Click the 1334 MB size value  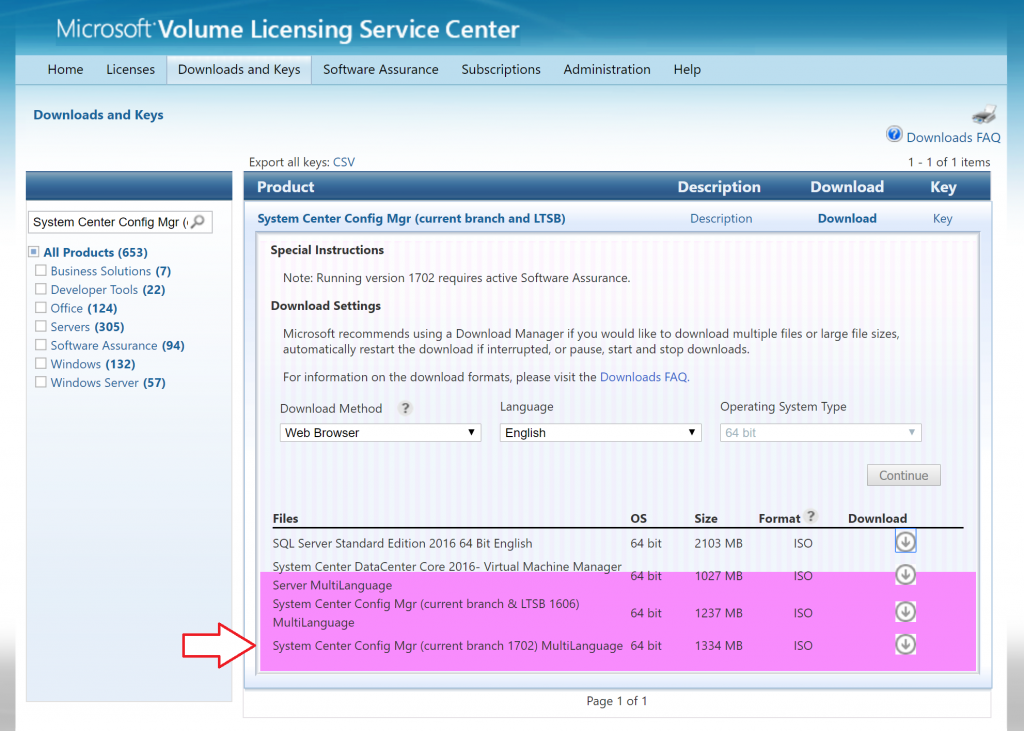click(718, 645)
